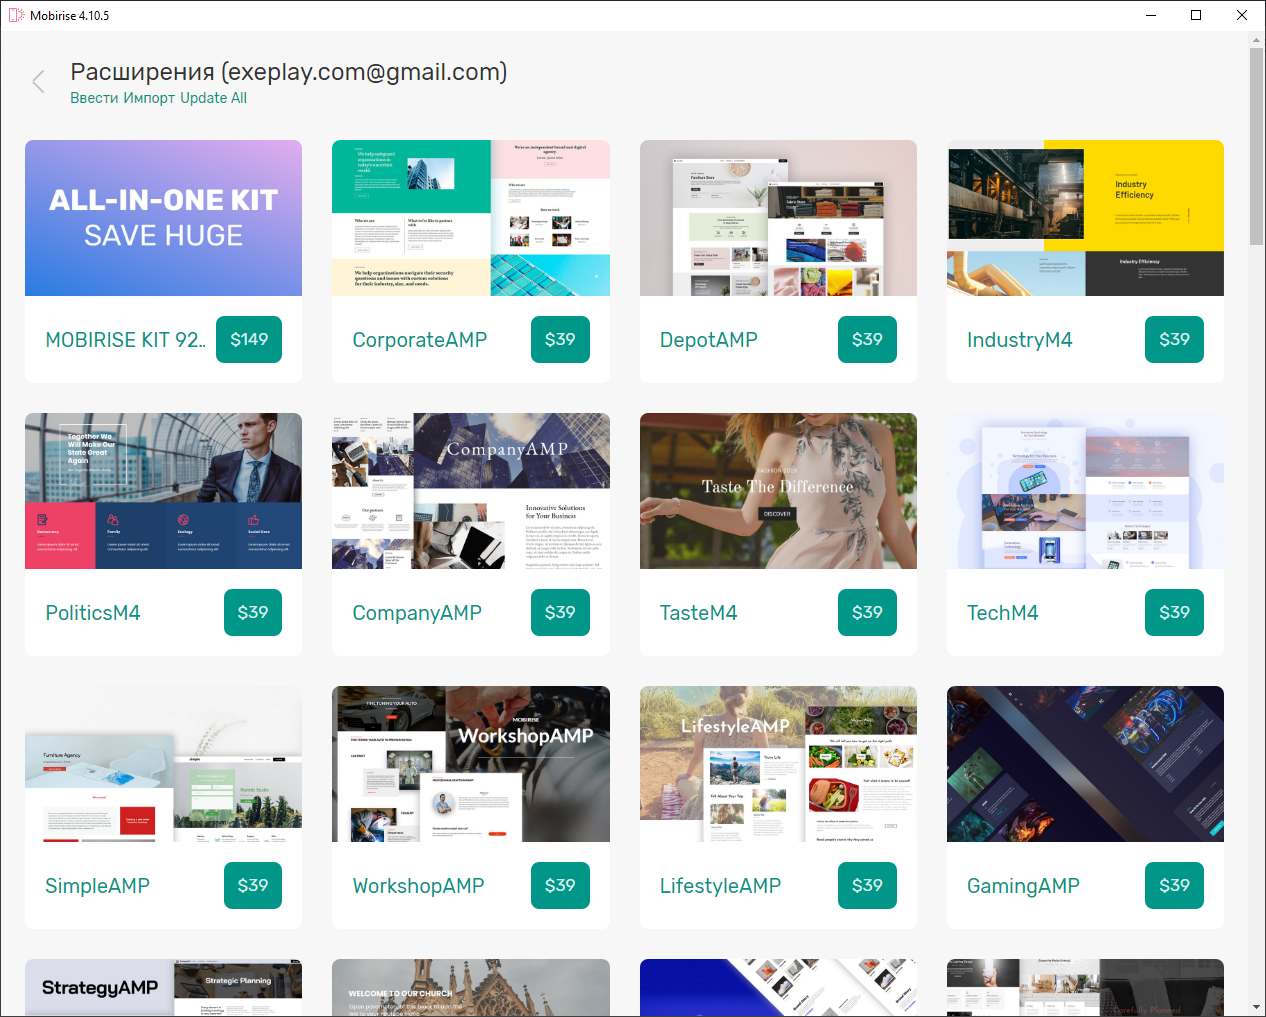Open the CompanyAMP preview thumbnail
Screen dimensions: 1266x1017
pyautogui.click(x=471, y=491)
